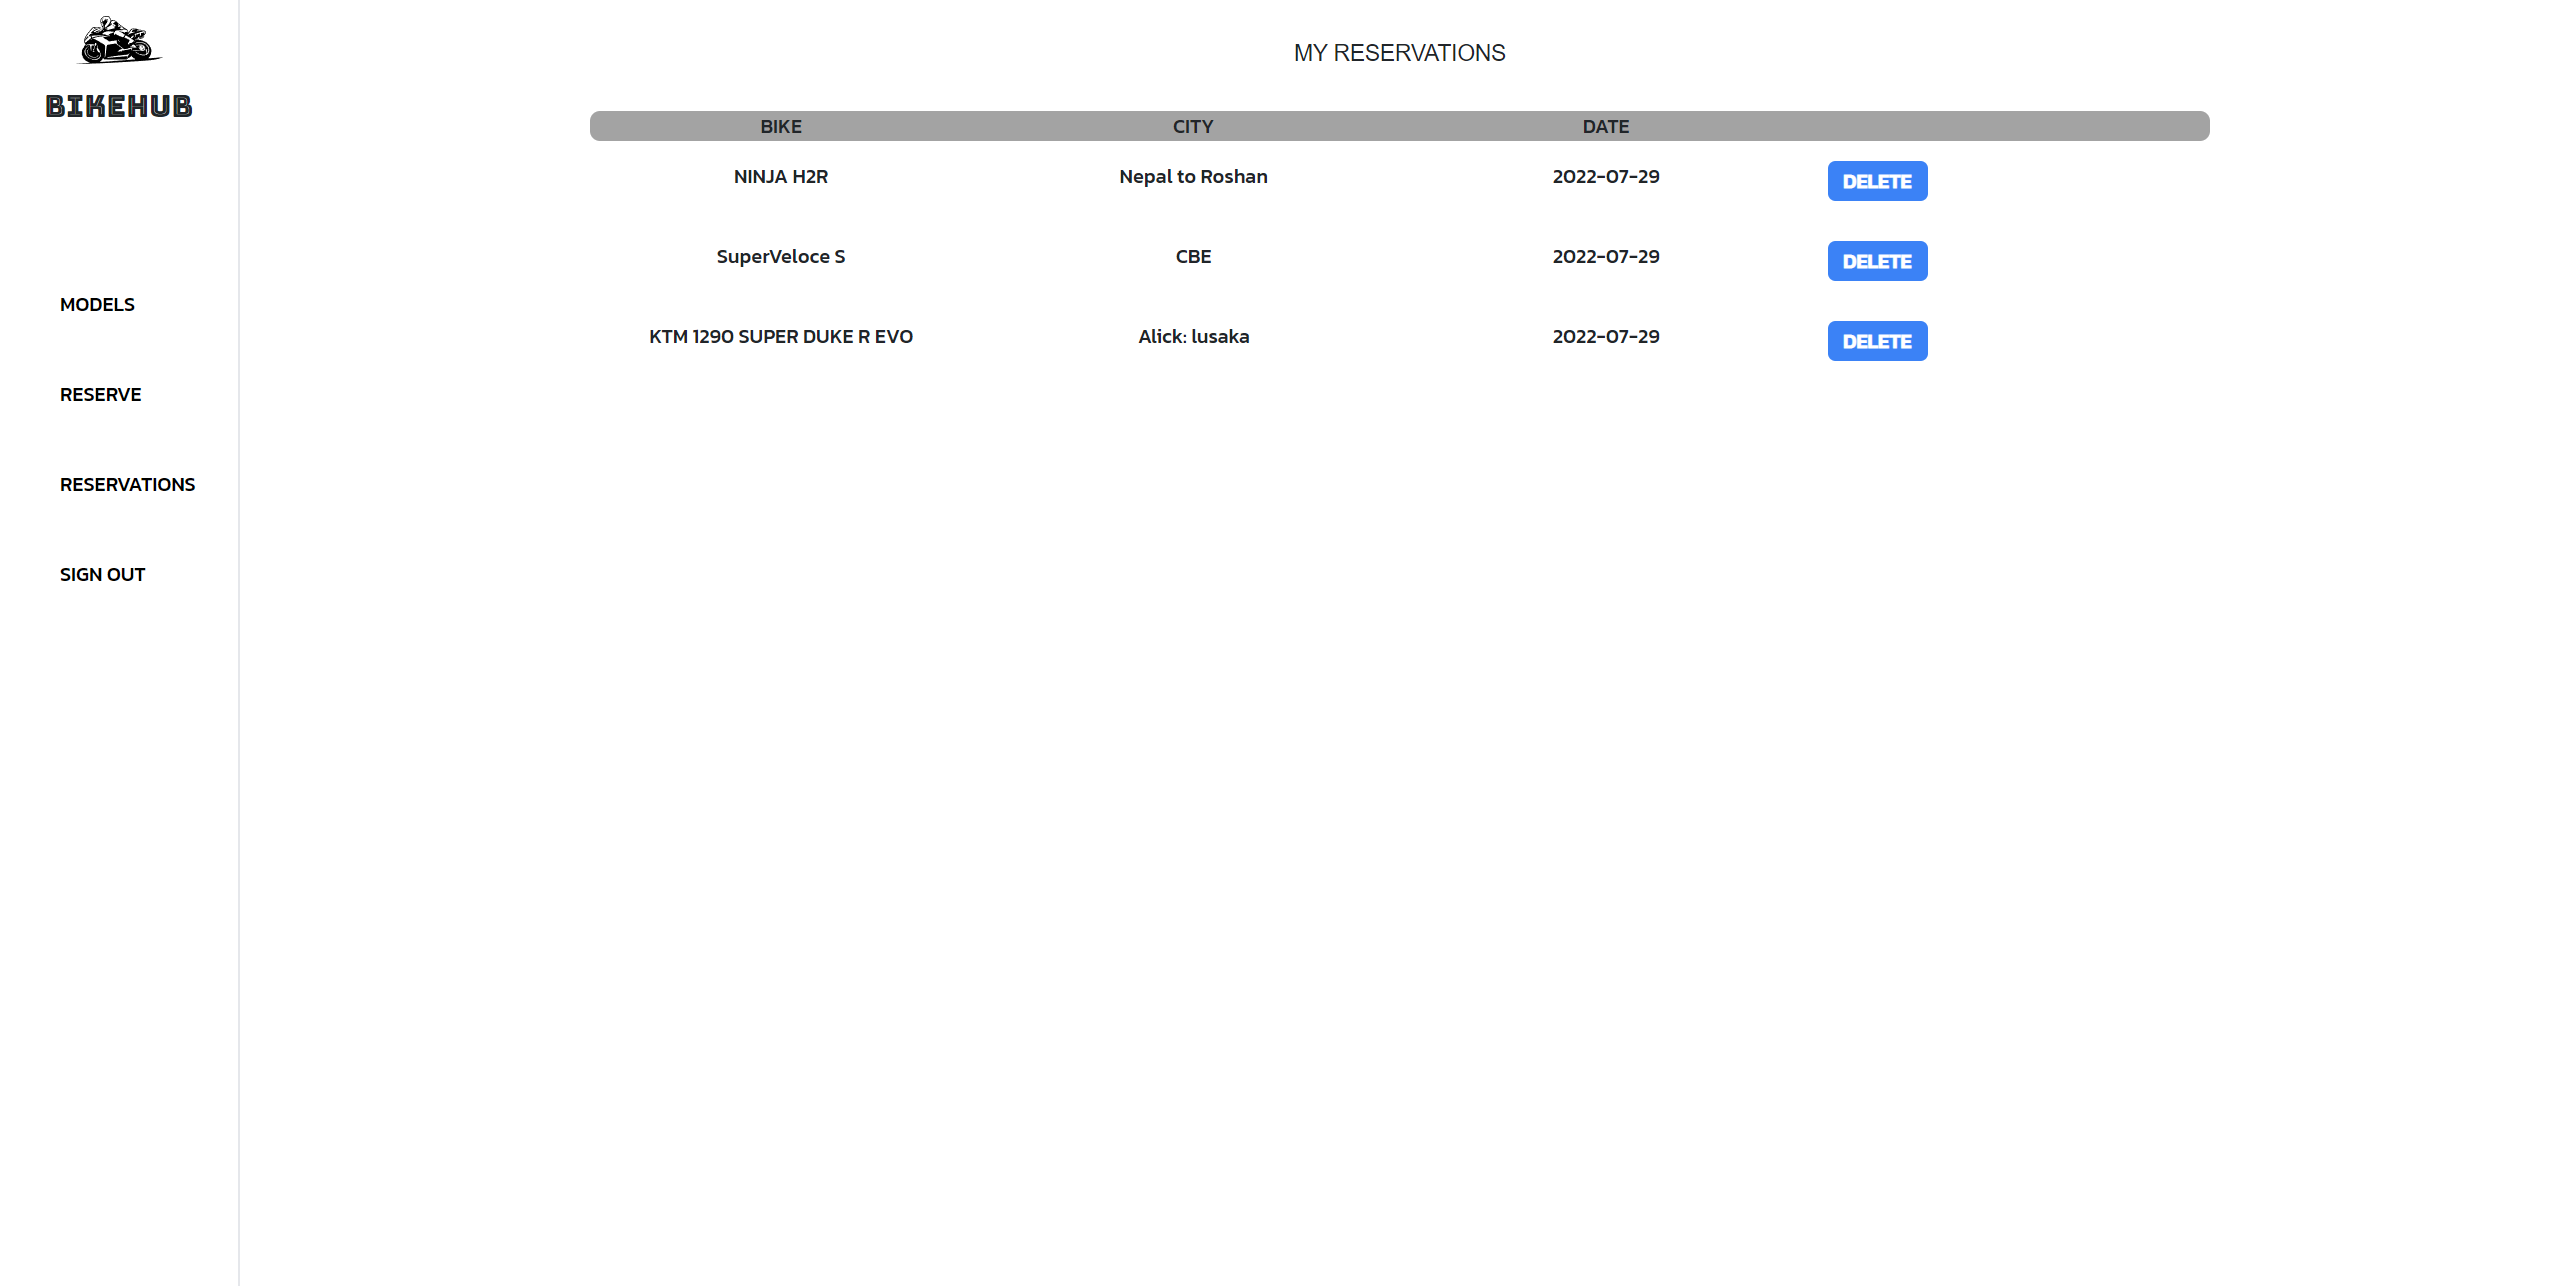Click the BIKE column header

coord(780,127)
